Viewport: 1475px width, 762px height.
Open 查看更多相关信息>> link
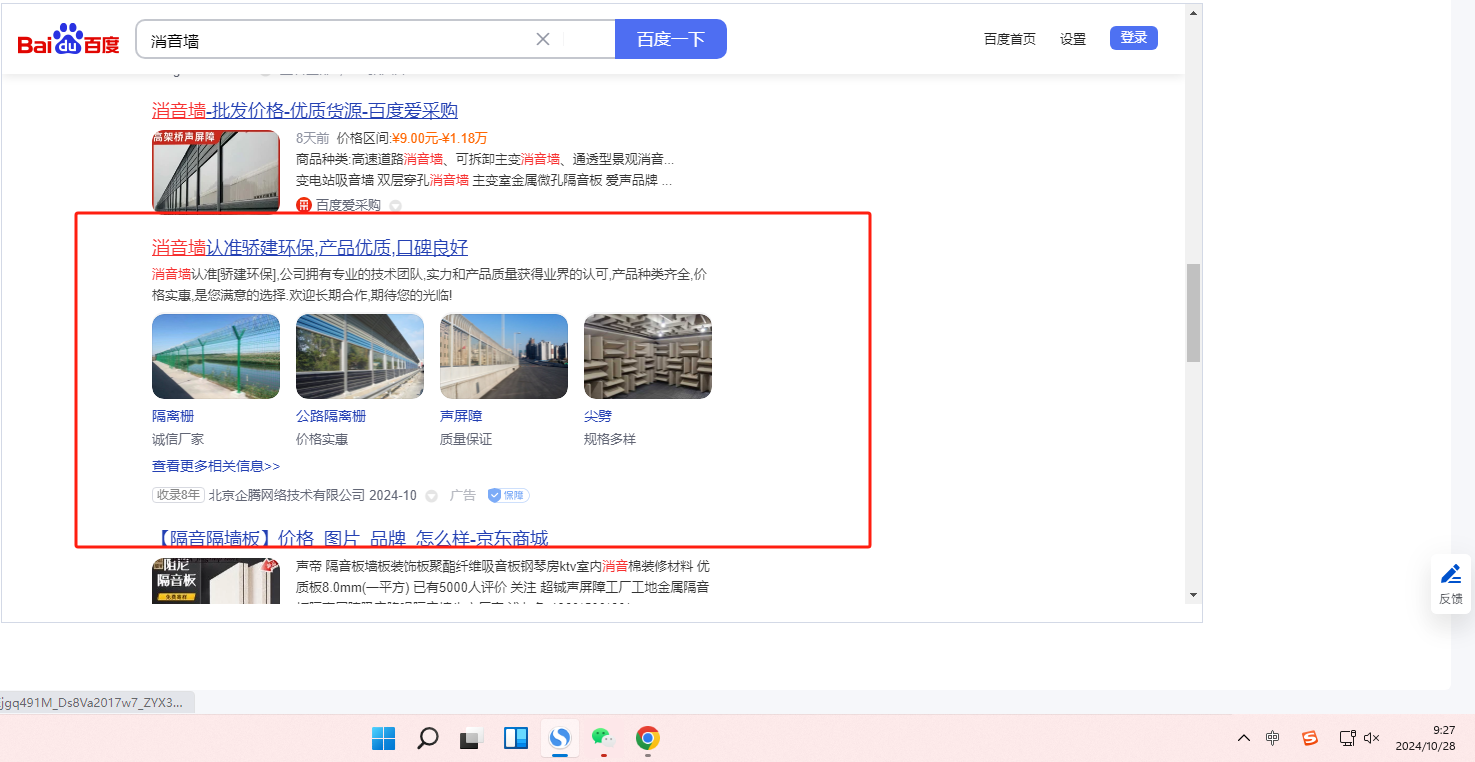(x=216, y=466)
